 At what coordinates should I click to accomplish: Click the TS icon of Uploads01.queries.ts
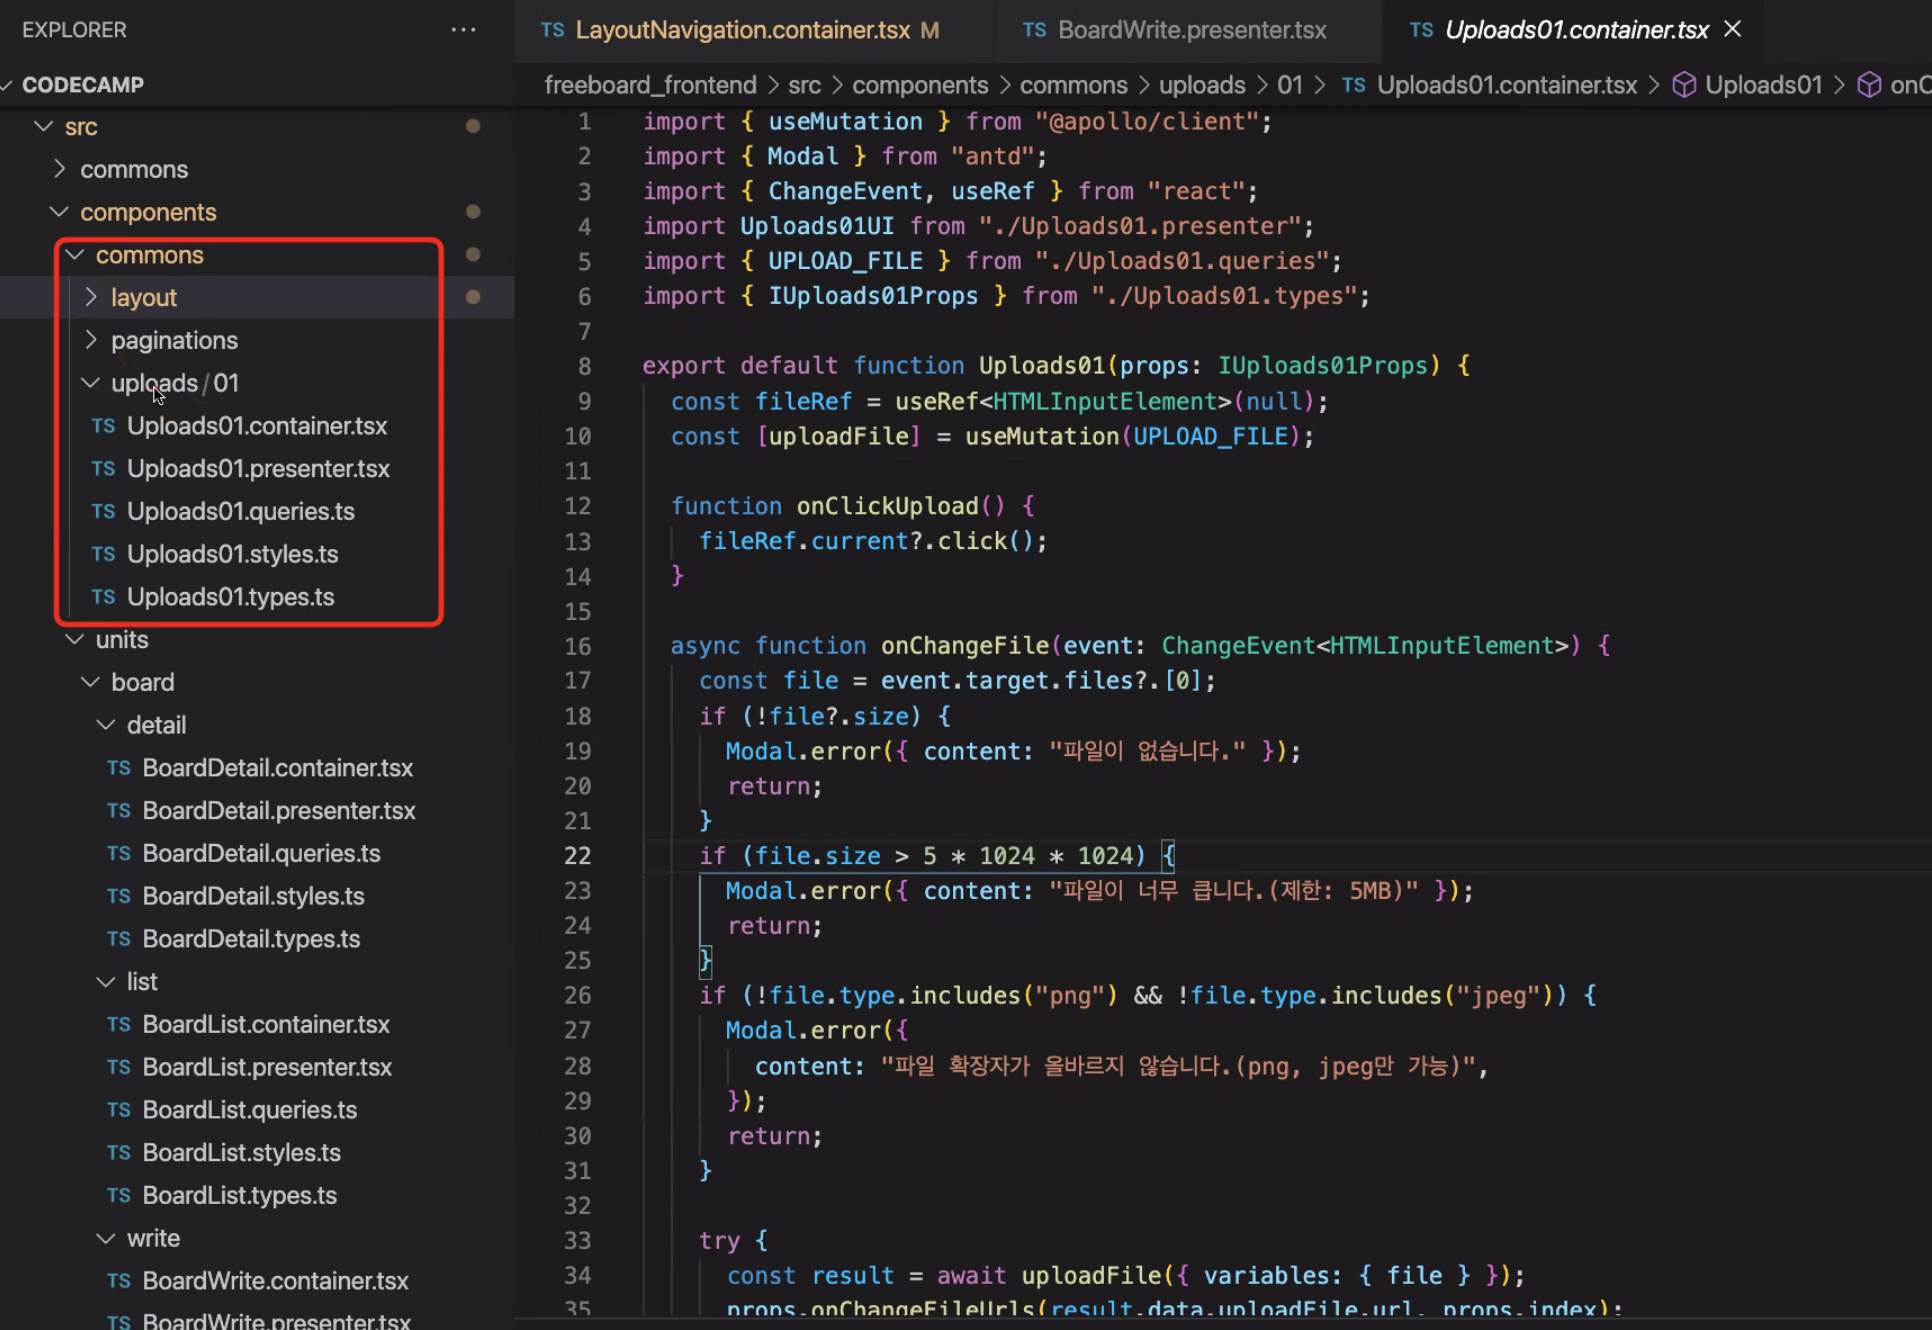[x=103, y=511]
